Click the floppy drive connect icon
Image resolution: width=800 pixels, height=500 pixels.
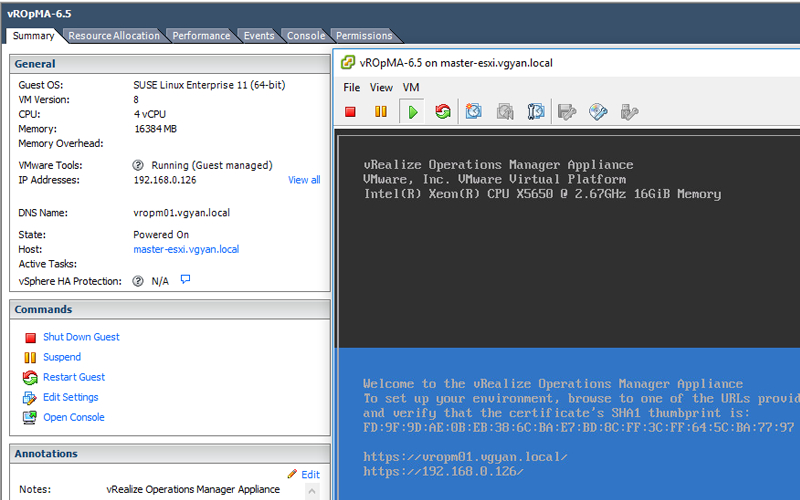pos(567,112)
